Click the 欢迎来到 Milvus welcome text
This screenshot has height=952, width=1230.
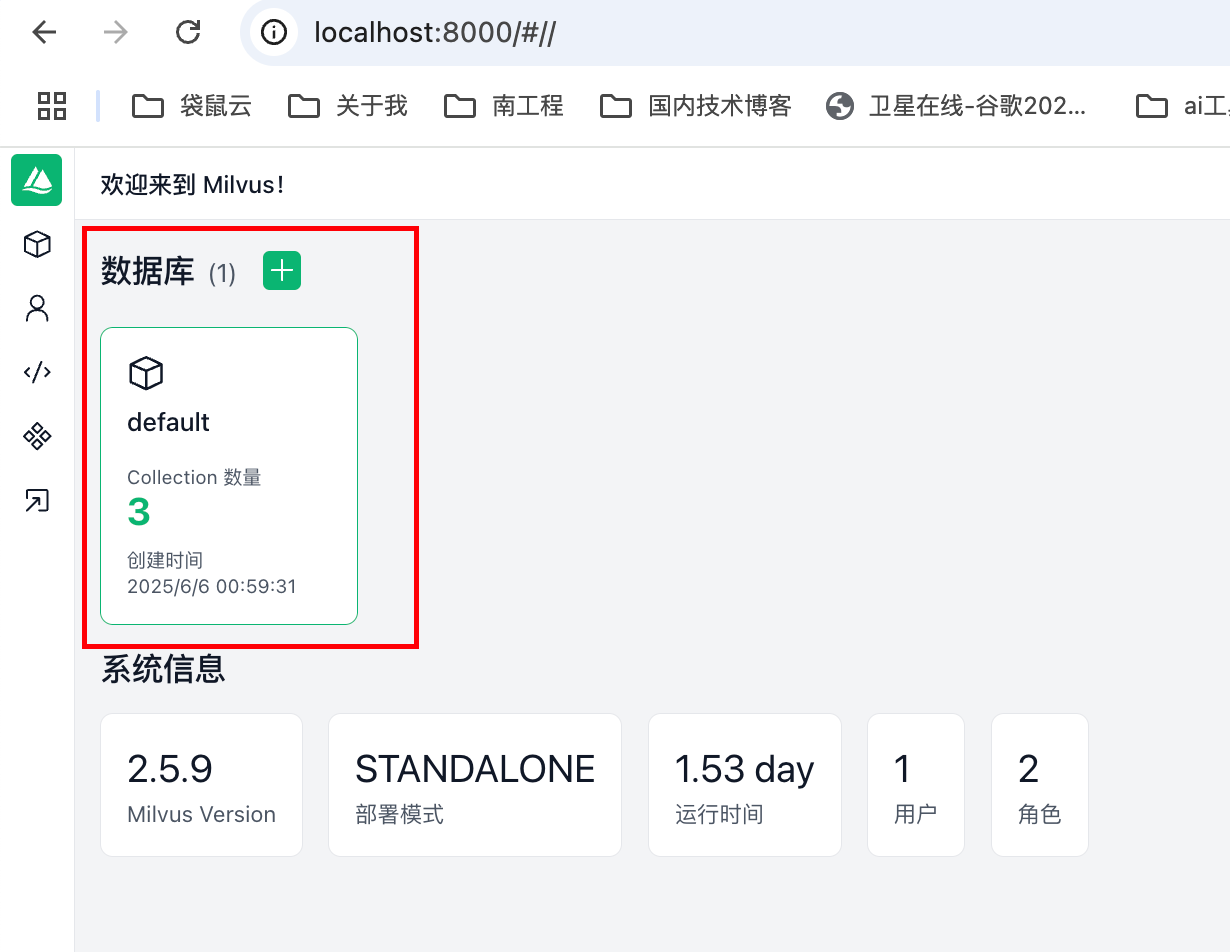(x=192, y=185)
